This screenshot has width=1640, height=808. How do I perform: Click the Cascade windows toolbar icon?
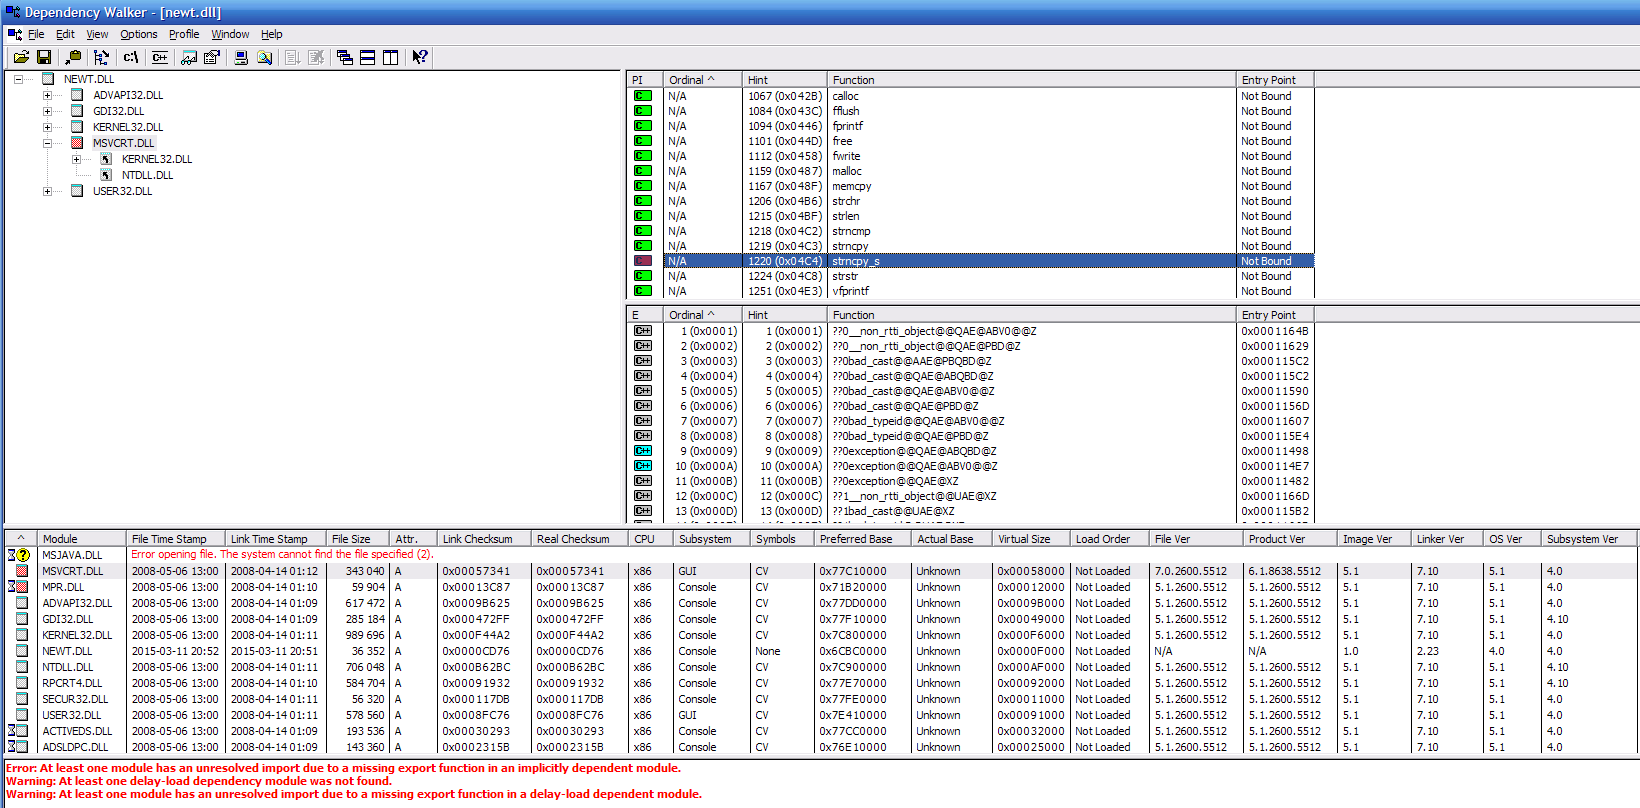pyautogui.click(x=345, y=58)
